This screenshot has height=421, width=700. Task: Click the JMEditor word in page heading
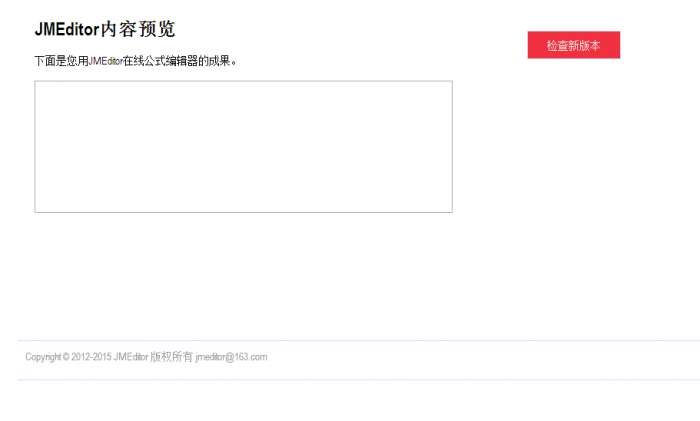[67, 29]
